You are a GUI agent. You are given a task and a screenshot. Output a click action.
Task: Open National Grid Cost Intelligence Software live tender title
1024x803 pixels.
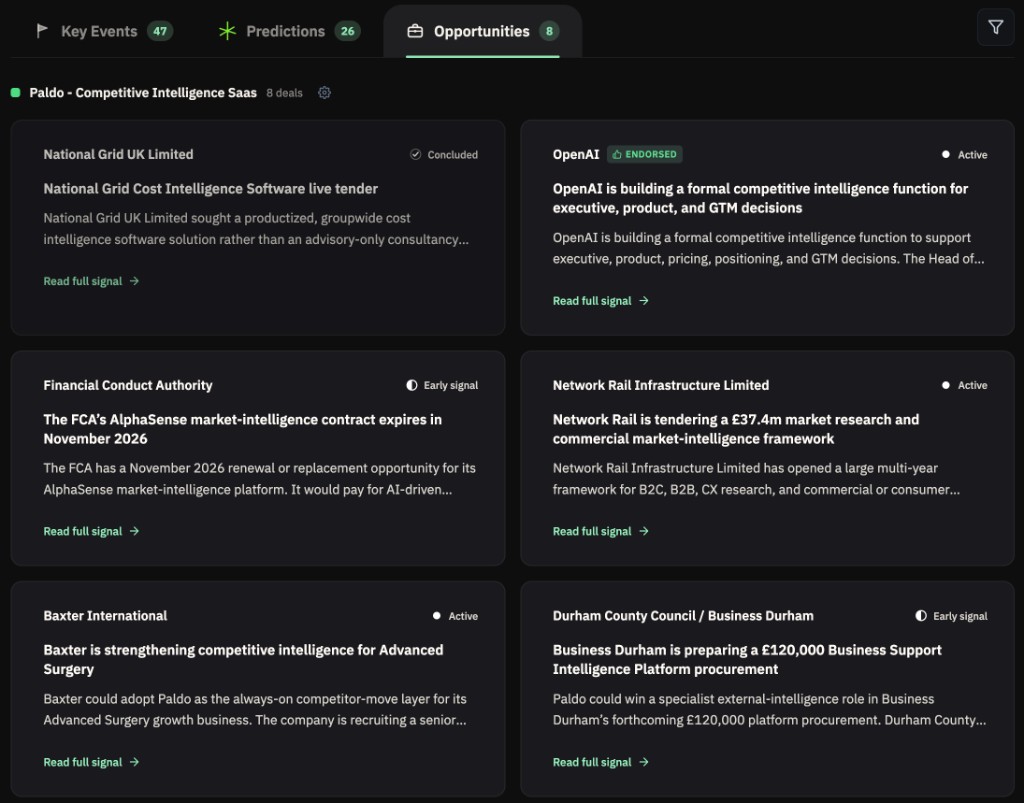coord(210,189)
